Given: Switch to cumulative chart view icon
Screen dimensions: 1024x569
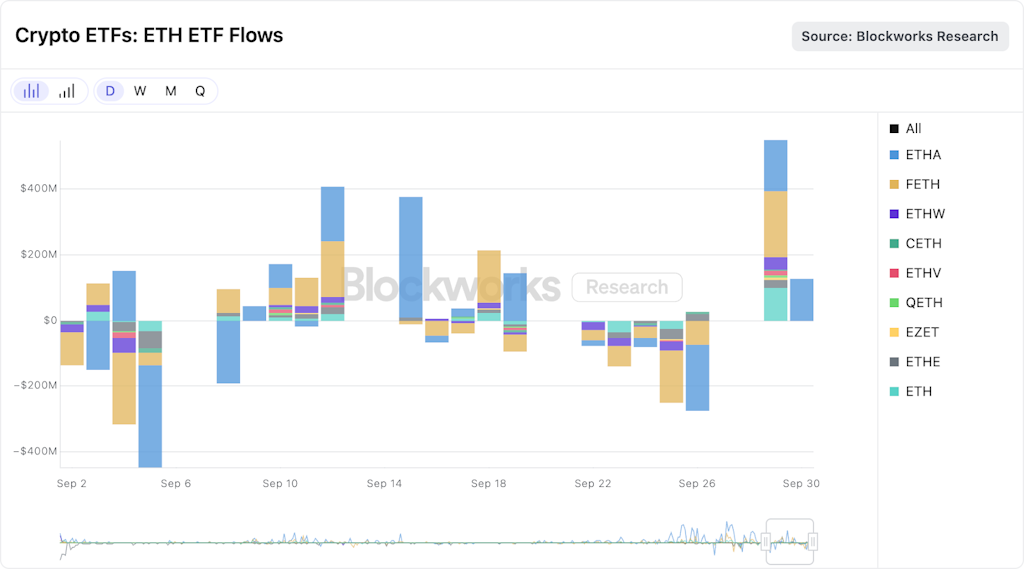Looking at the screenshot, I should coord(66,91).
